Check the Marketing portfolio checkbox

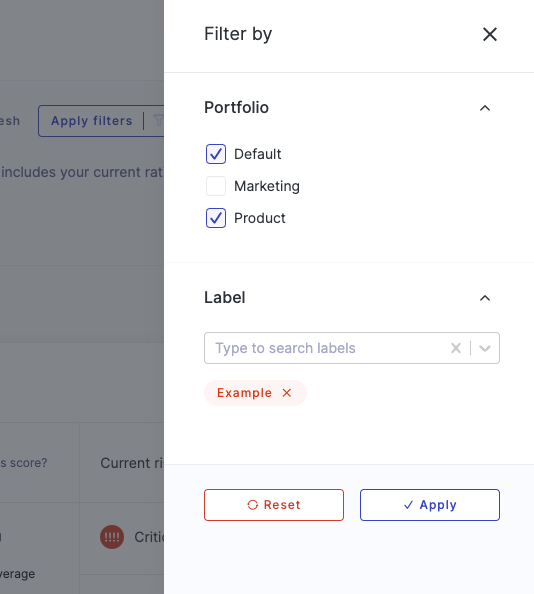pos(216,186)
